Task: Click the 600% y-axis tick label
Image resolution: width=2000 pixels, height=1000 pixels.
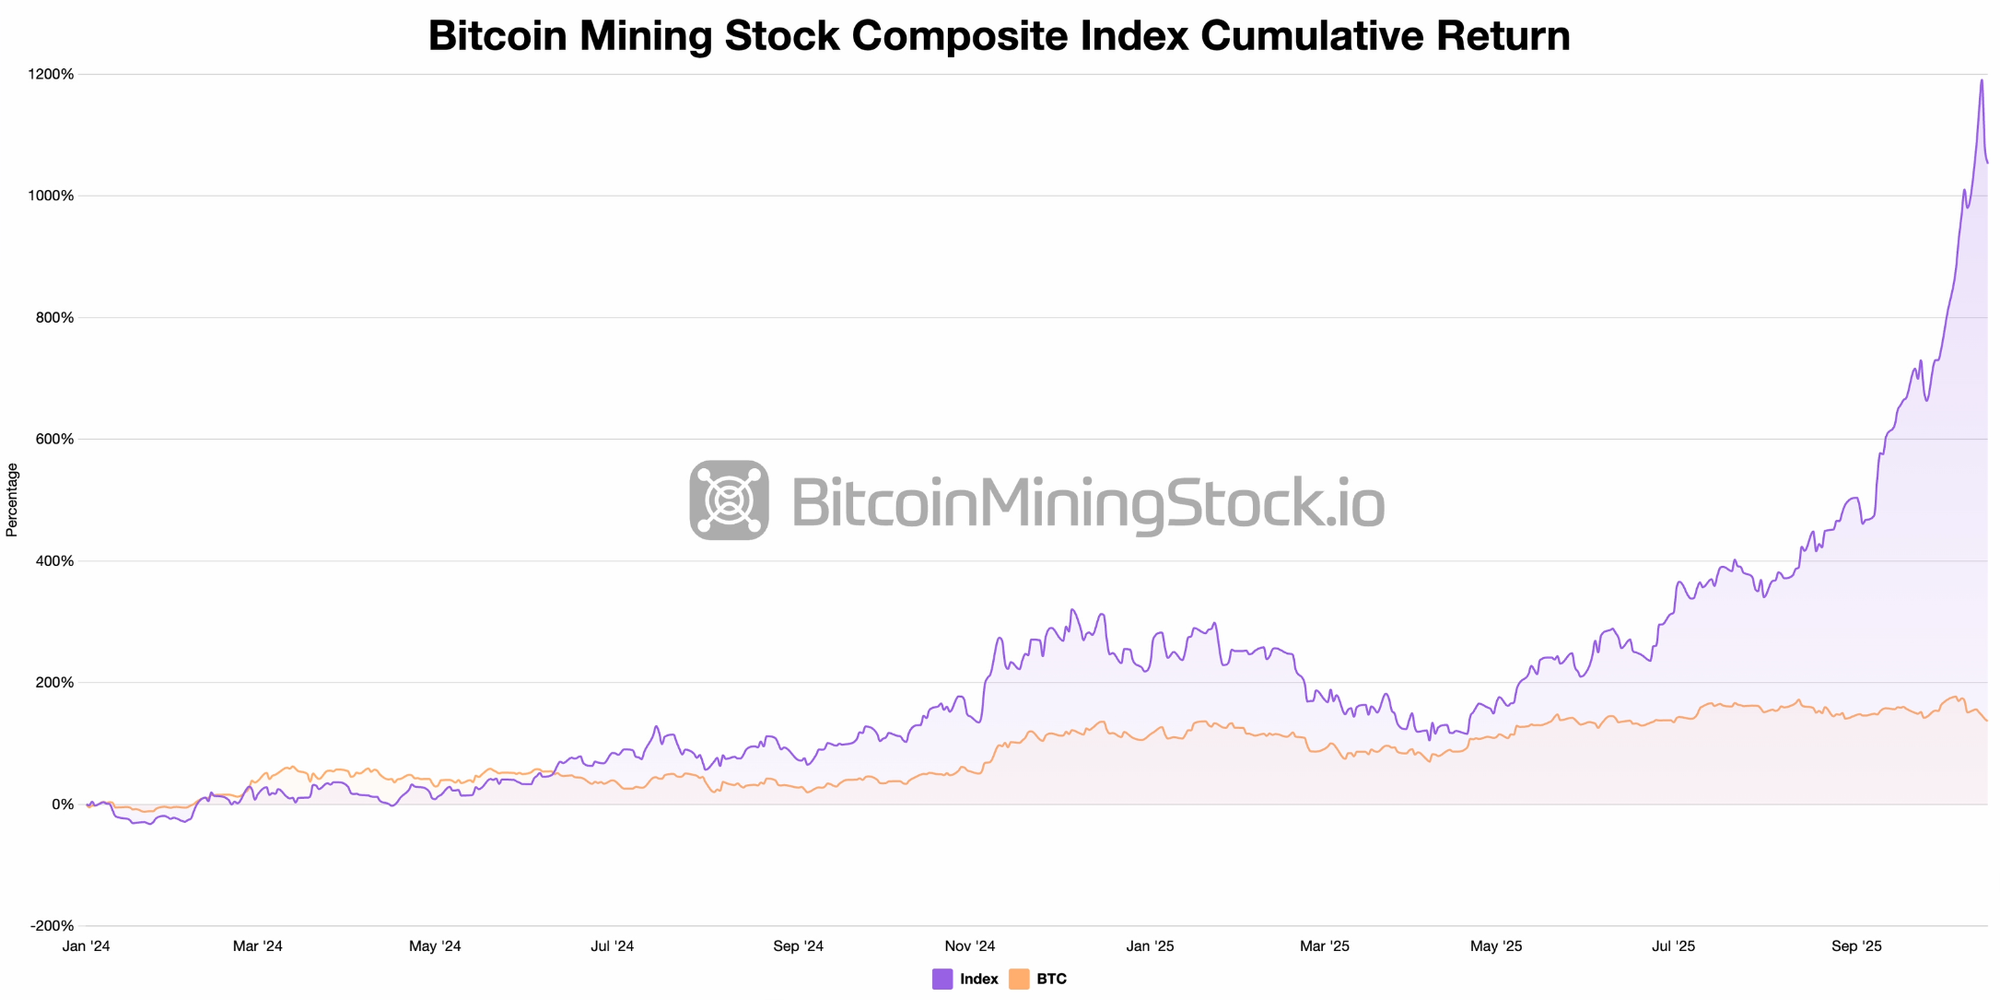Action: point(55,439)
